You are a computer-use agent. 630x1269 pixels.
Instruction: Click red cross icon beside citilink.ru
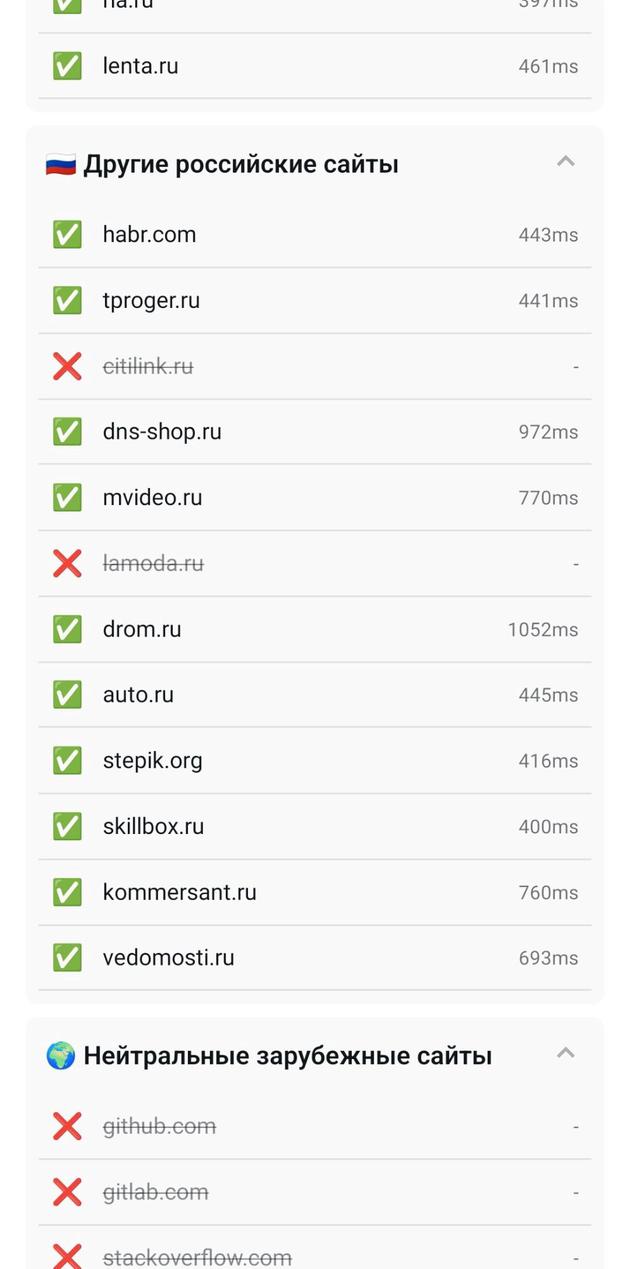(x=67, y=367)
